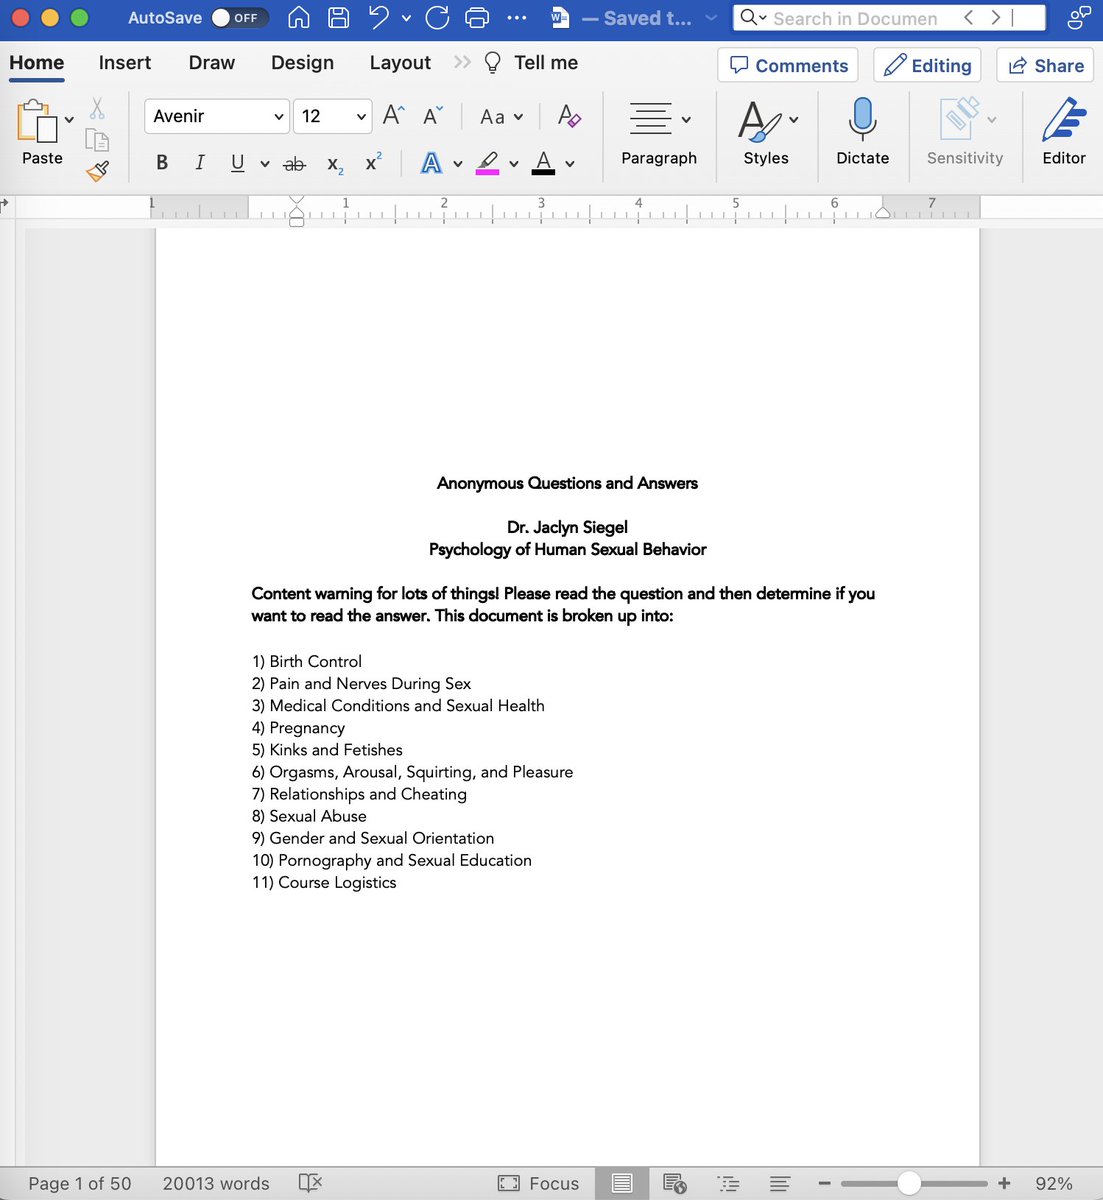Apply Superscript formatting
1103x1200 pixels.
point(373,162)
